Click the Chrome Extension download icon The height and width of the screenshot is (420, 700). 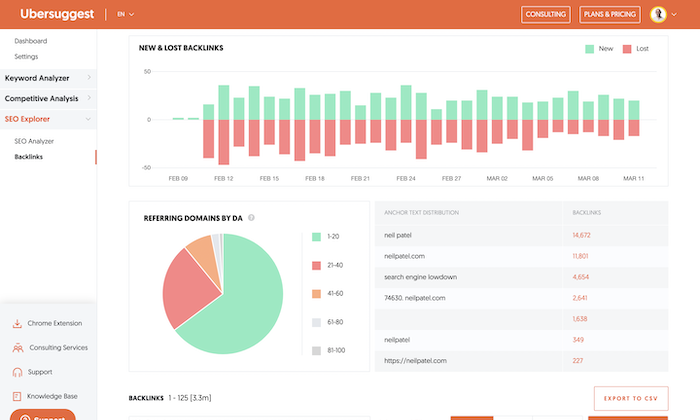(x=17, y=324)
